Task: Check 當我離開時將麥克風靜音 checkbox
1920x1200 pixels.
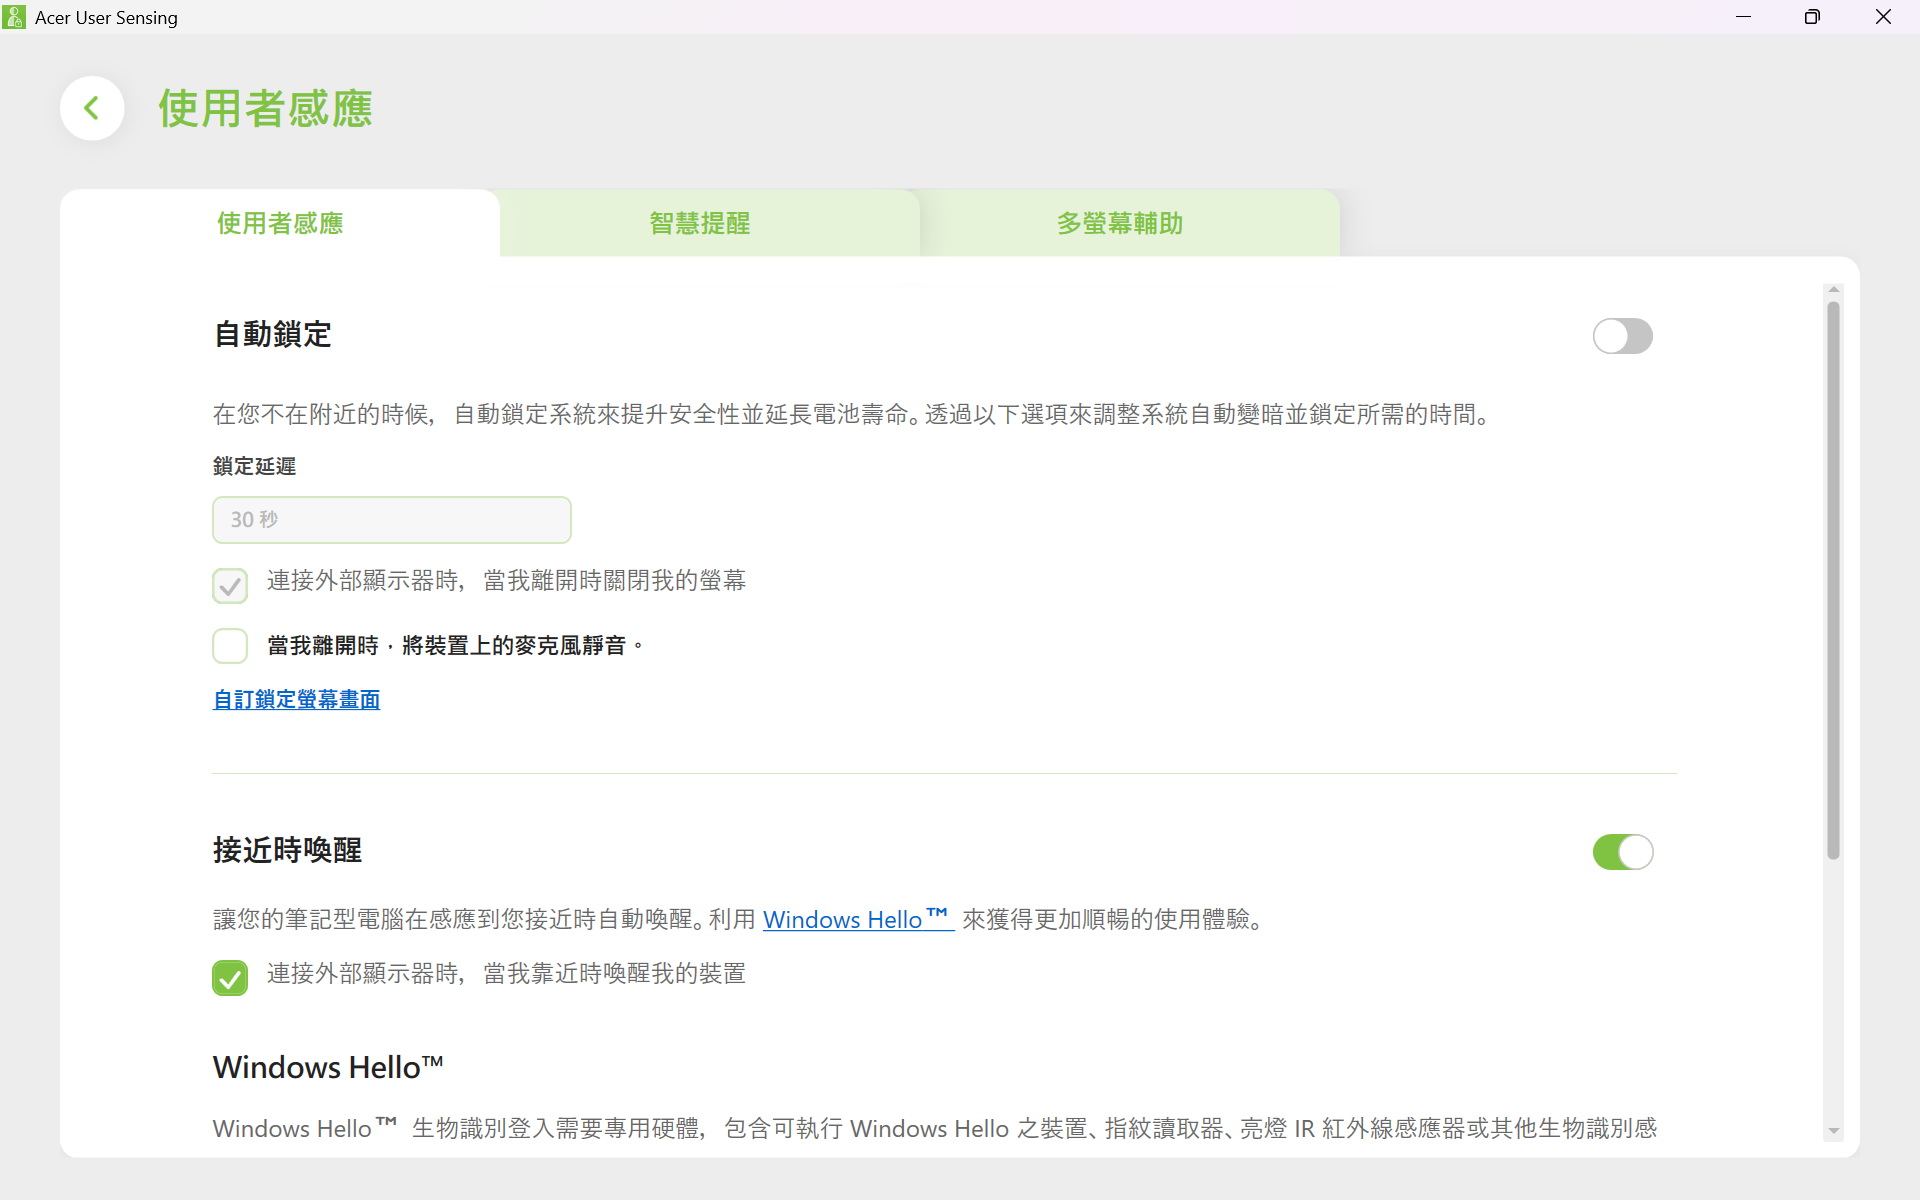Action: click(x=230, y=646)
